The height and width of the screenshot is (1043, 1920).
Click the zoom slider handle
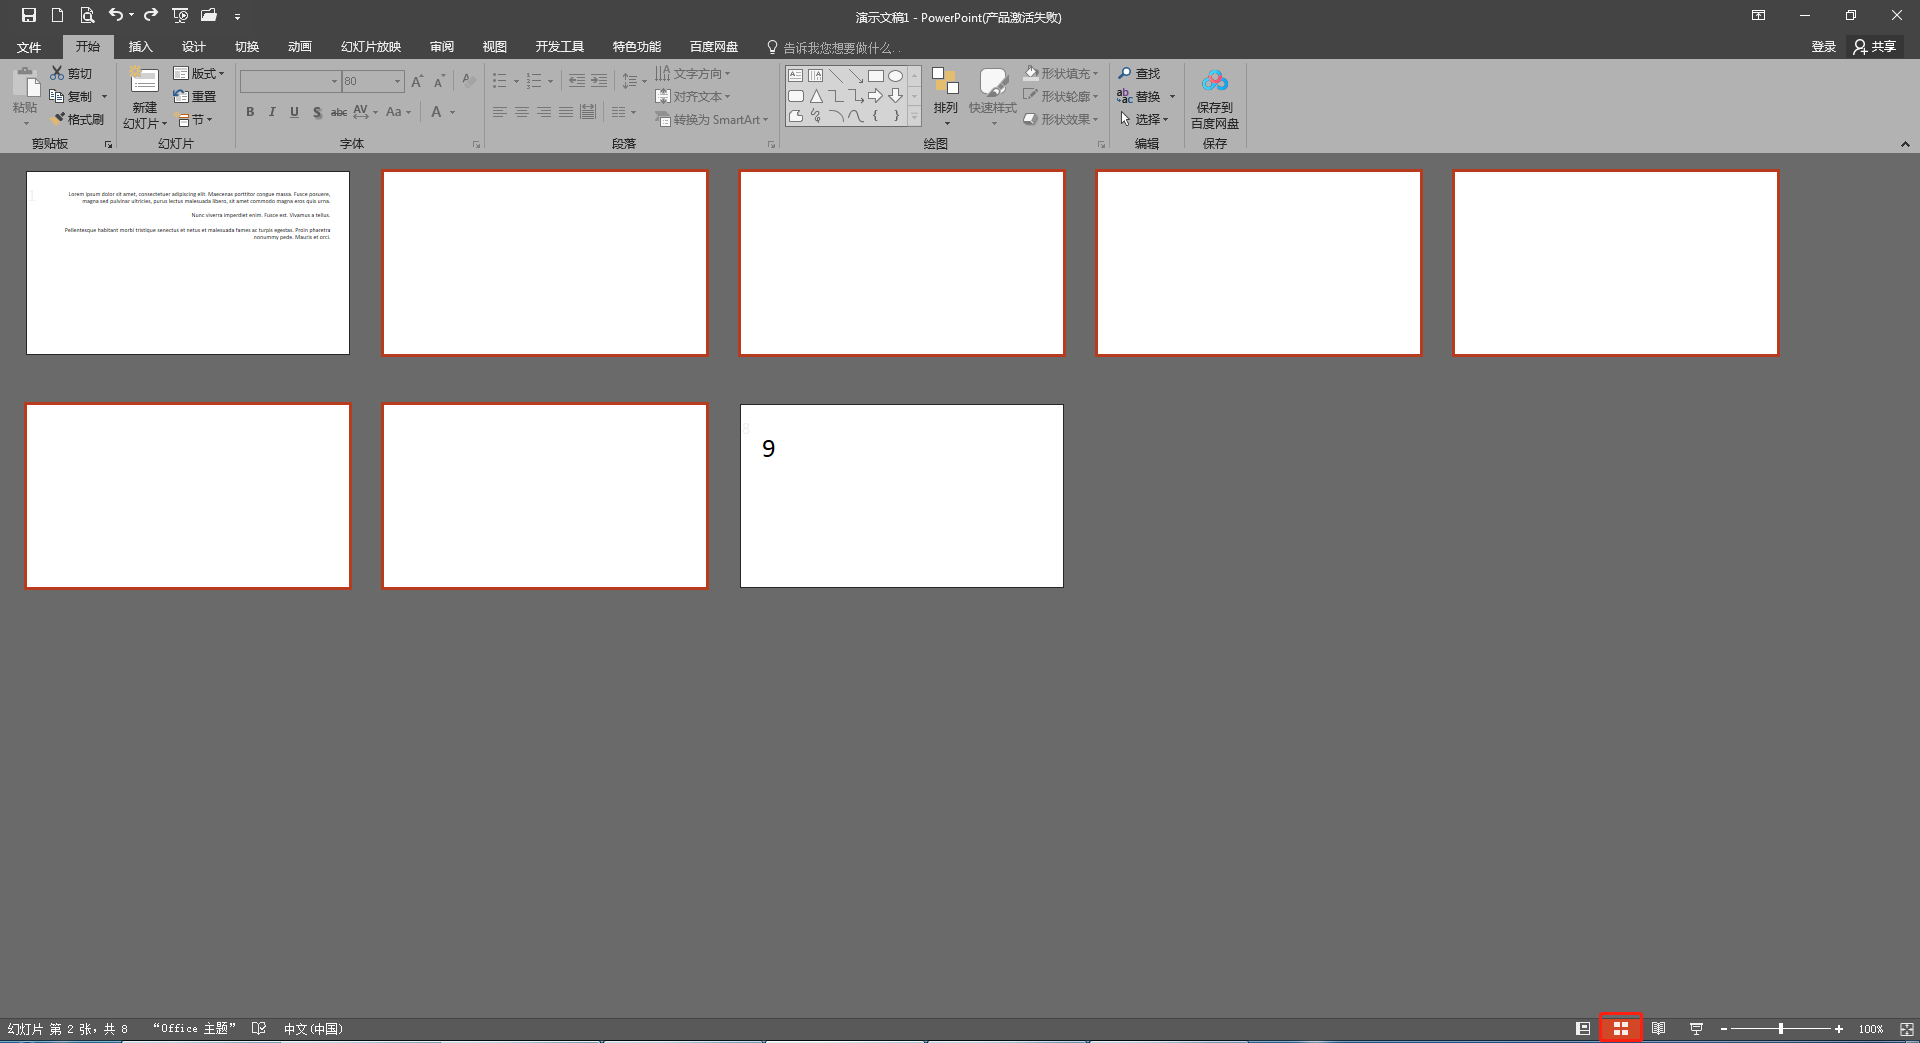click(x=1780, y=1029)
